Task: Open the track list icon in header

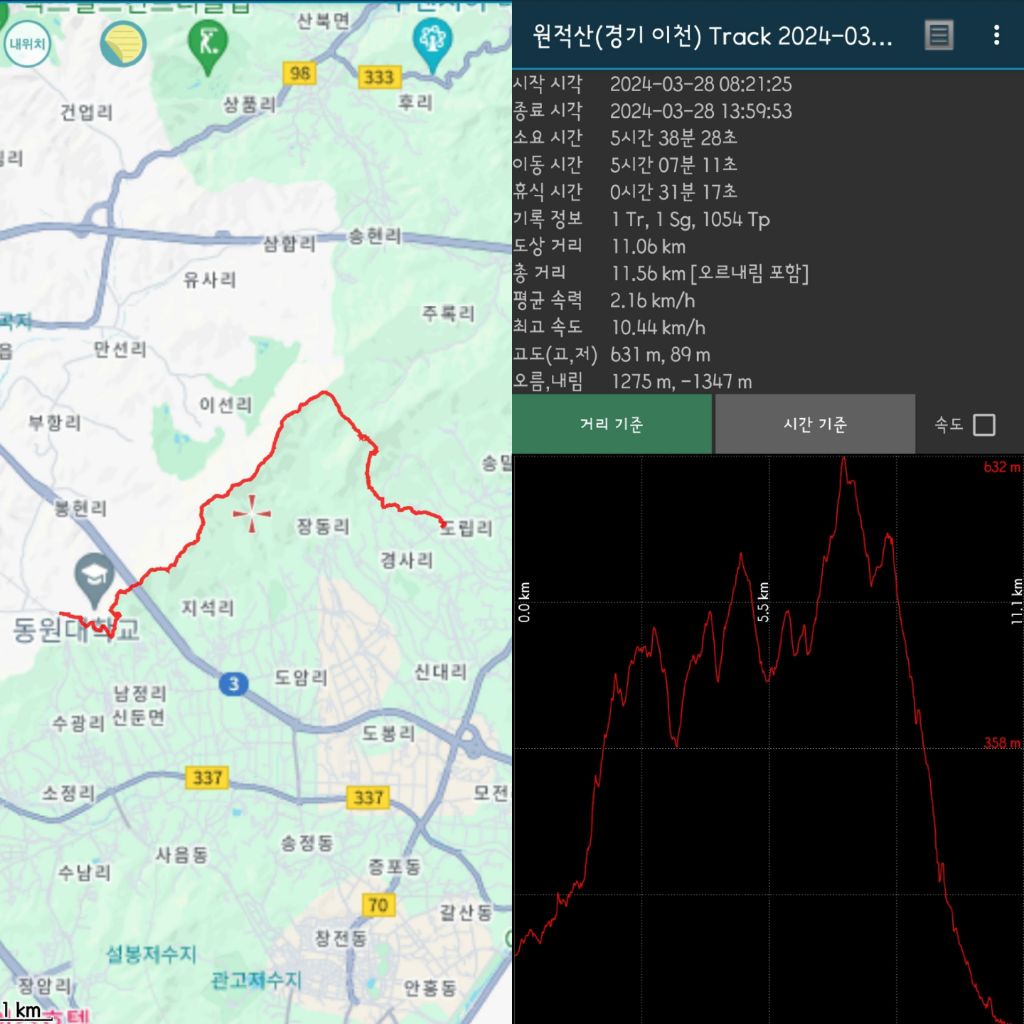Action: pyautogui.click(x=939, y=35)
